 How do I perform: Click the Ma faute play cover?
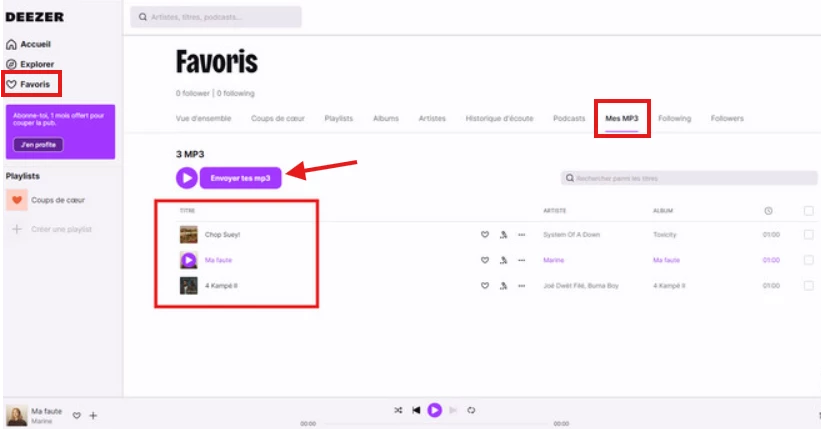[188, 260]
